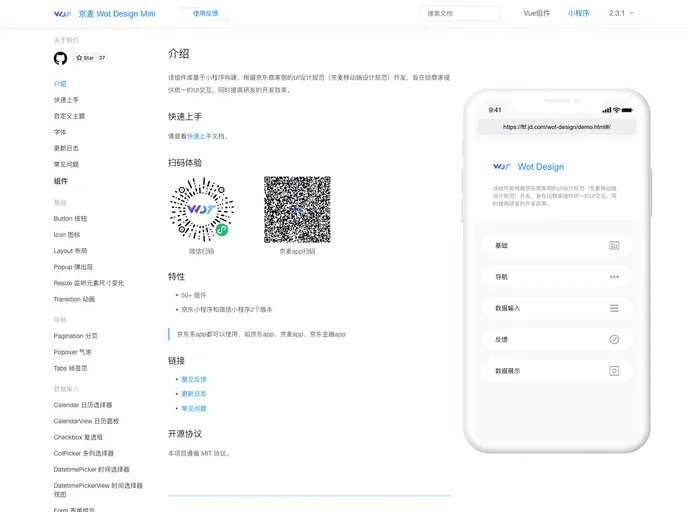Click the 京麦app QR code image
The width and height of the screenshot is (688, 512).
tap(297, 209)
